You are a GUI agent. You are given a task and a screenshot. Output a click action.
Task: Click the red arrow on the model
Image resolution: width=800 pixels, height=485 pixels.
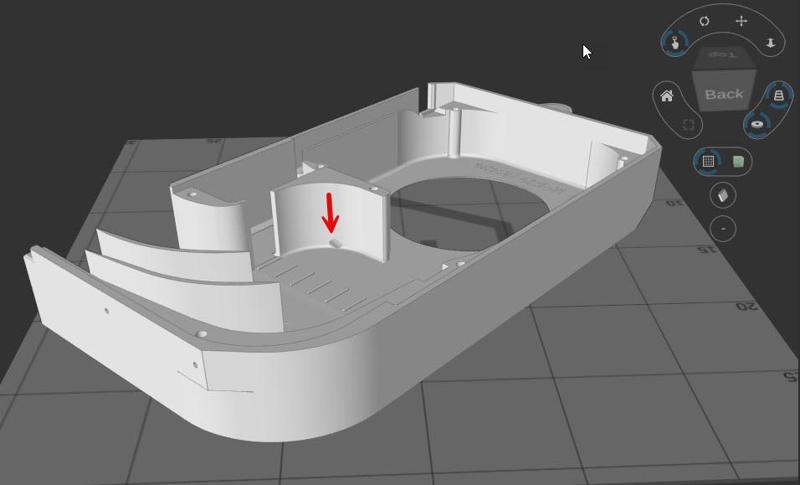coord(331,213)
